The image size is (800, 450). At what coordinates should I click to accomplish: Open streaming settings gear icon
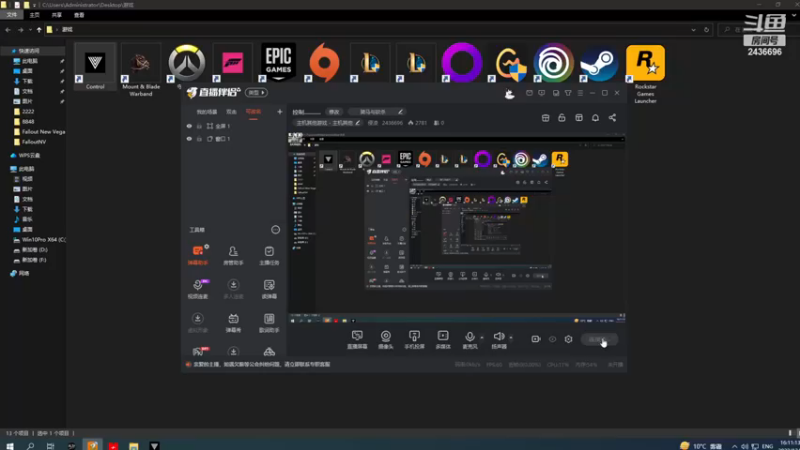[x=568, y=339]
